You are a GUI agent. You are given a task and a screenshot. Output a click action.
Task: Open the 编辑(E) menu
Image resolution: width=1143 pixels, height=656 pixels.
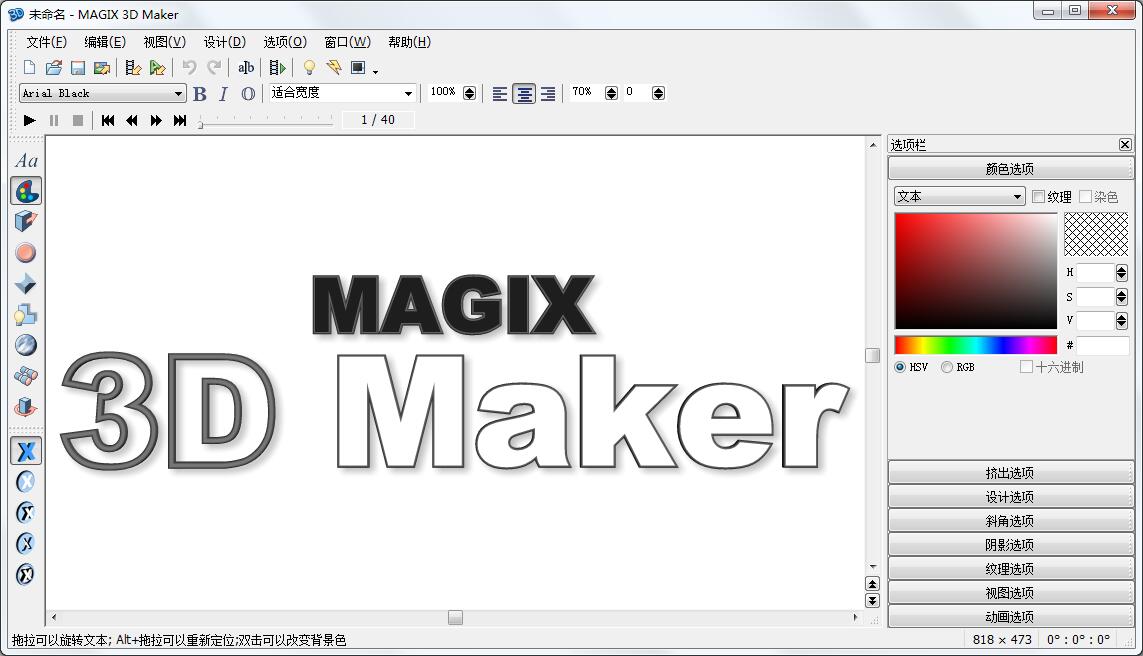105,42
